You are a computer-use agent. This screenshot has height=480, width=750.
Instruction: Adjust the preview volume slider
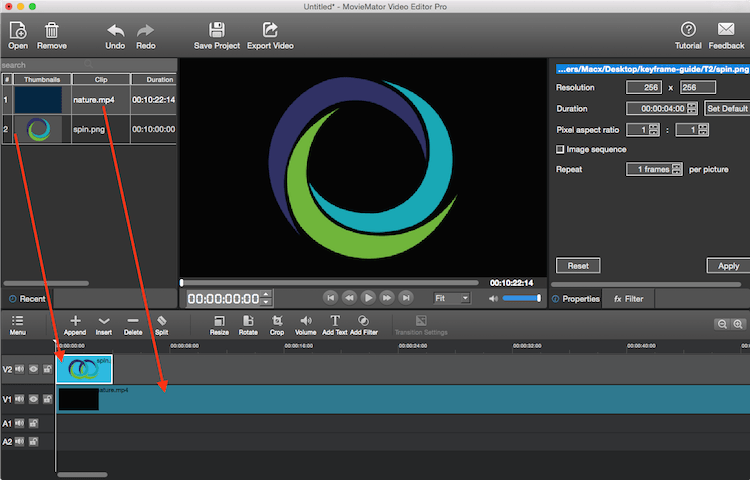click(x=521, y=298)
